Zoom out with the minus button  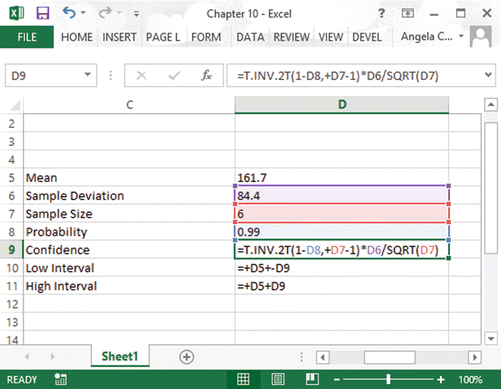[x=337, y=379]
